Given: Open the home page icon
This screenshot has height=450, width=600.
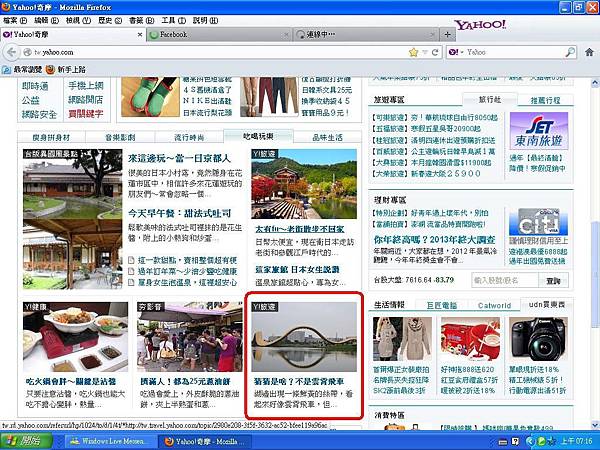Looking at the screenshot, I should [x=589, y=52].
